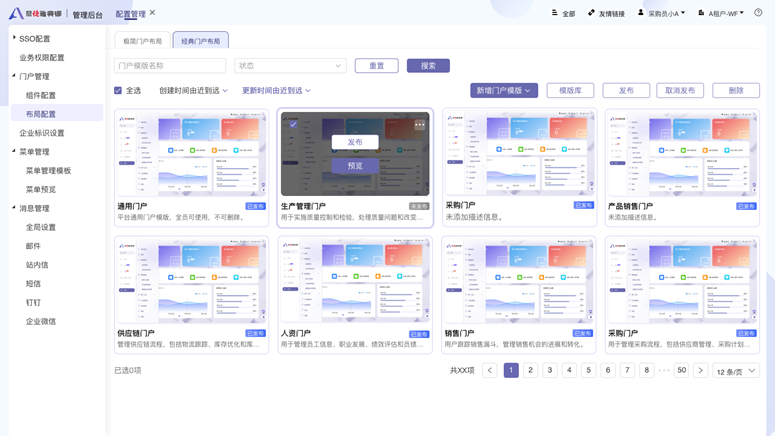Image resolution: width=775 pixels, height=436 pixels.
Task: Open 短信 in sidebar
Action: coord(34,283)
